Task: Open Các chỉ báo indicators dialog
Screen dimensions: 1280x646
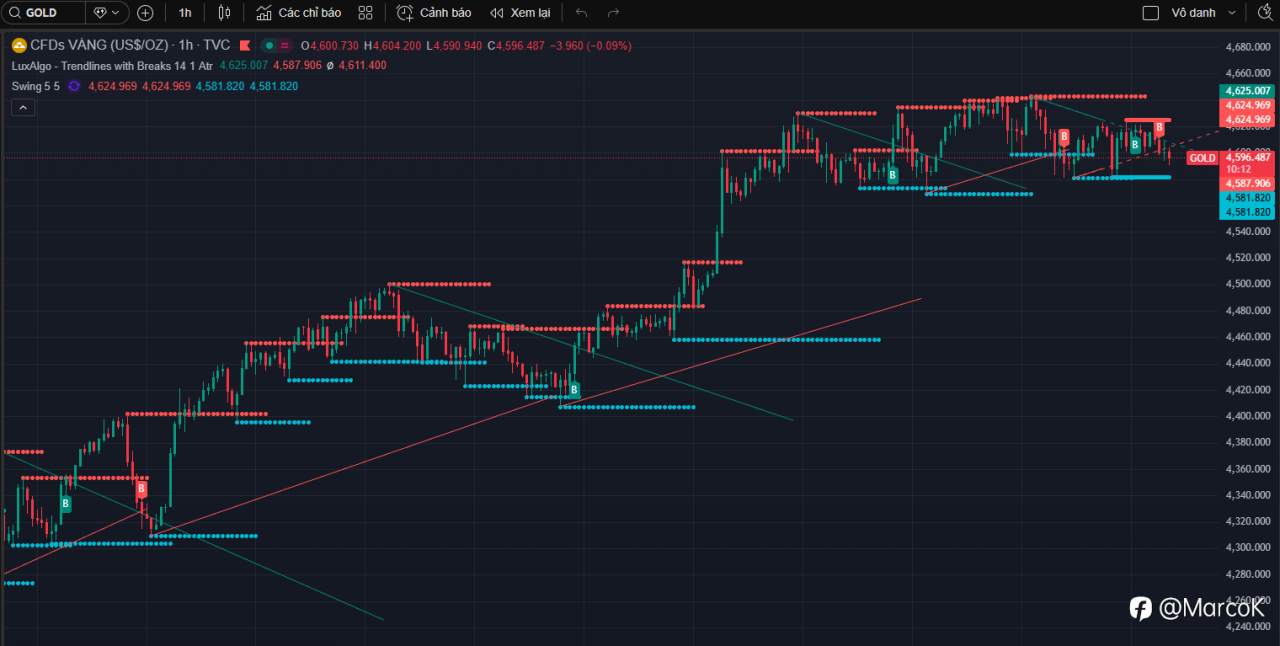Action: coord(298,13)
